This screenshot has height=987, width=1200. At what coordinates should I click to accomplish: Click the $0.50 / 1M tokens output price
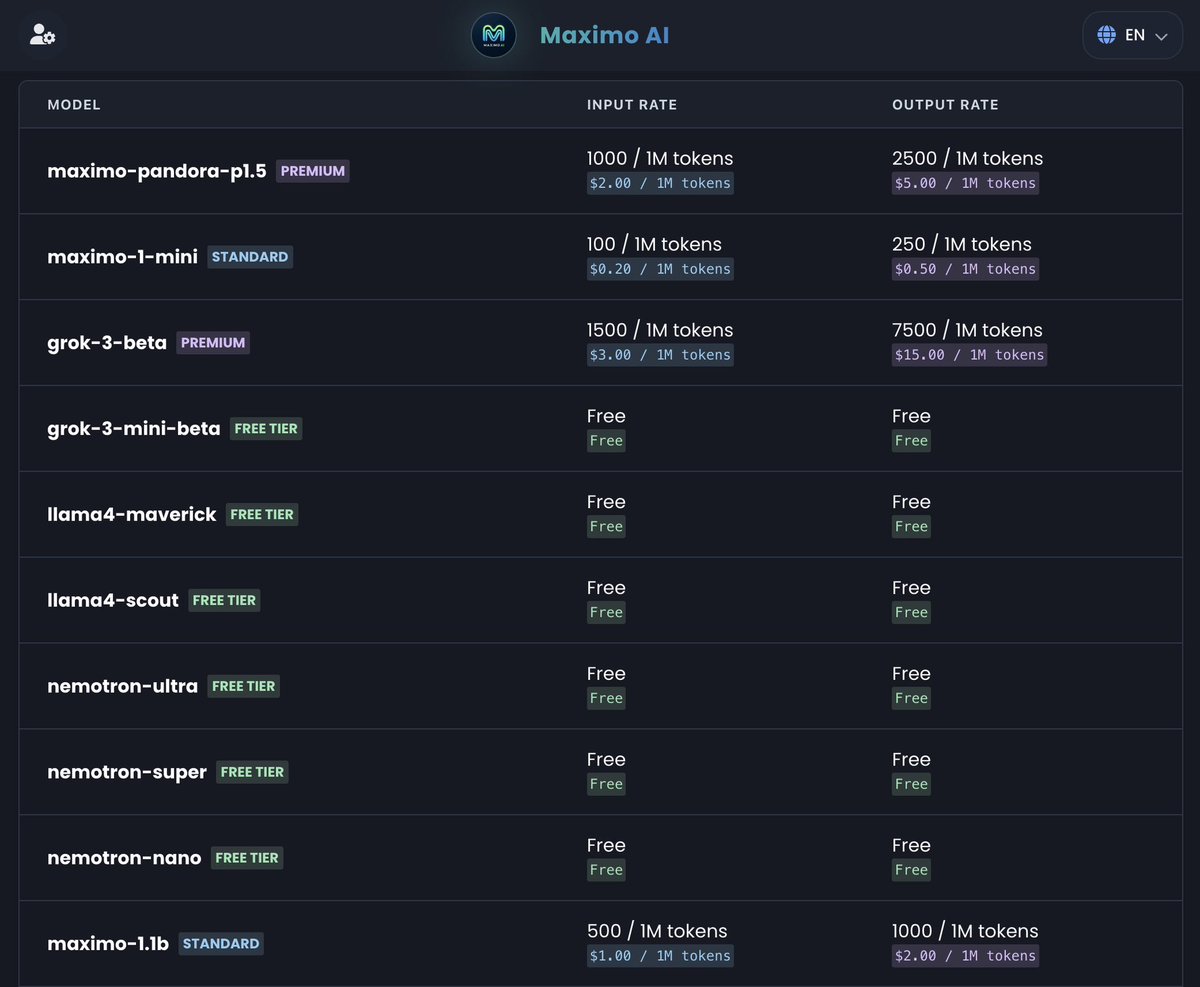pos(965,269)
